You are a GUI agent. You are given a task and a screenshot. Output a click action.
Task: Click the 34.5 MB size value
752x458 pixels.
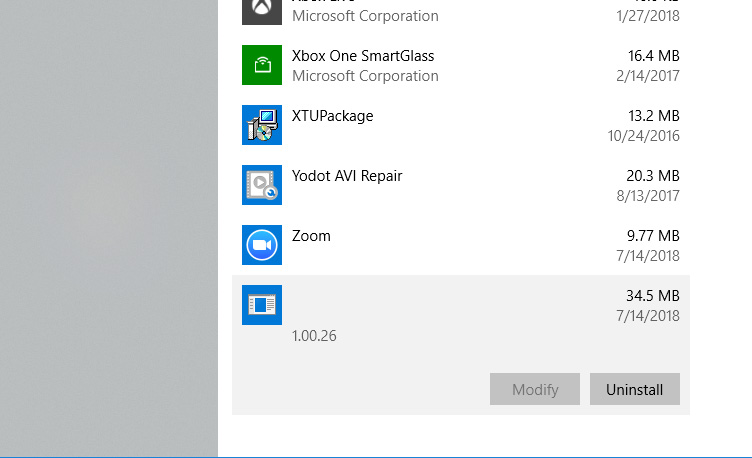[x=653, y=296]
